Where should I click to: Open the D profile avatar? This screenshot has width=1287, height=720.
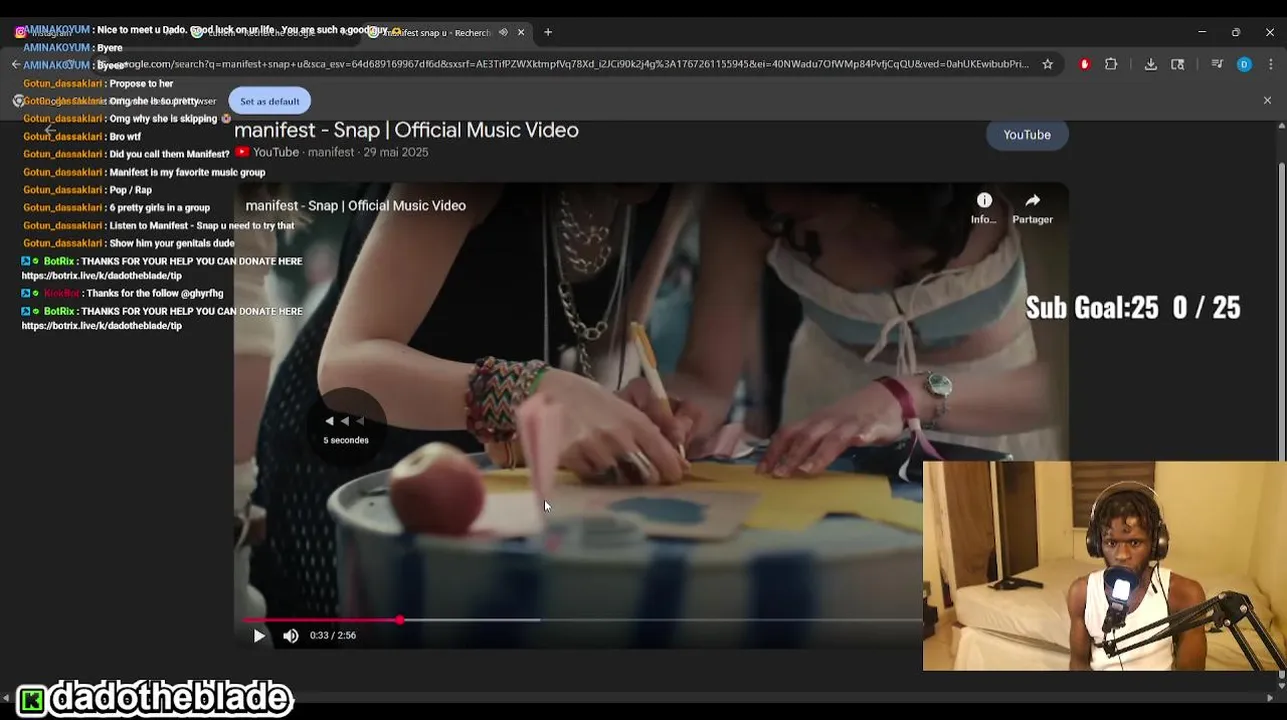[1244, 64]
